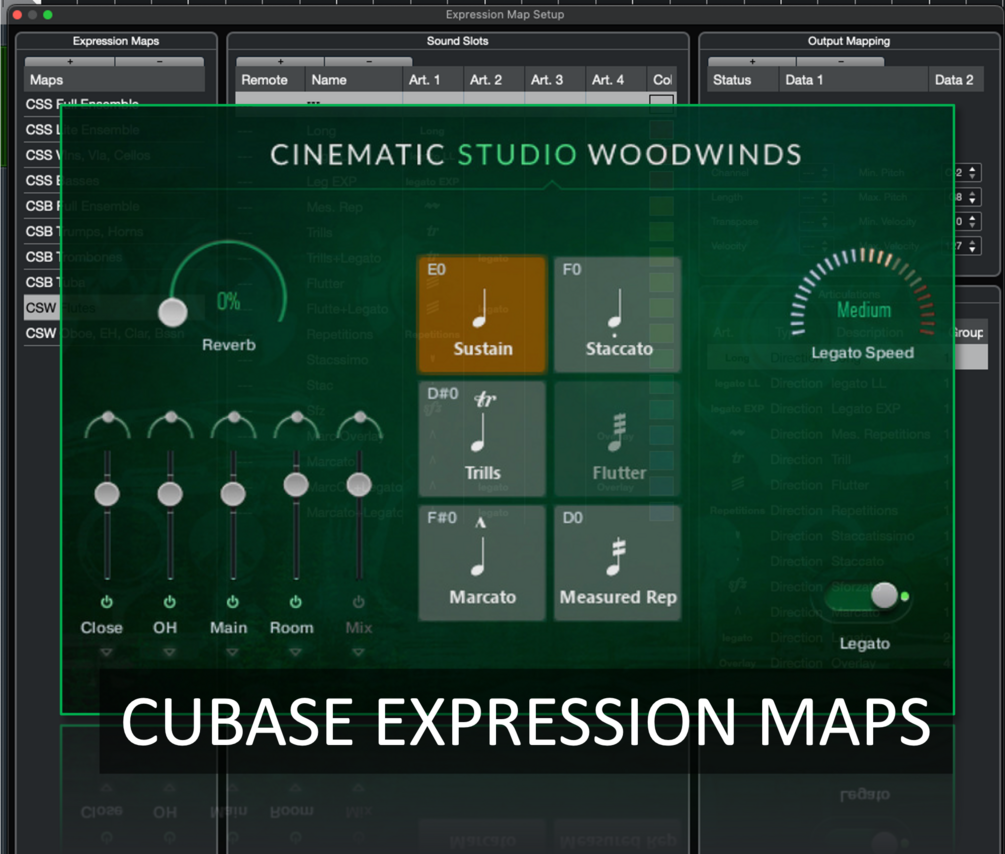Toggle the OH mic power button
Image resolution: width=1005 pixels, height=854 pixels.
[x=169, y=601]
